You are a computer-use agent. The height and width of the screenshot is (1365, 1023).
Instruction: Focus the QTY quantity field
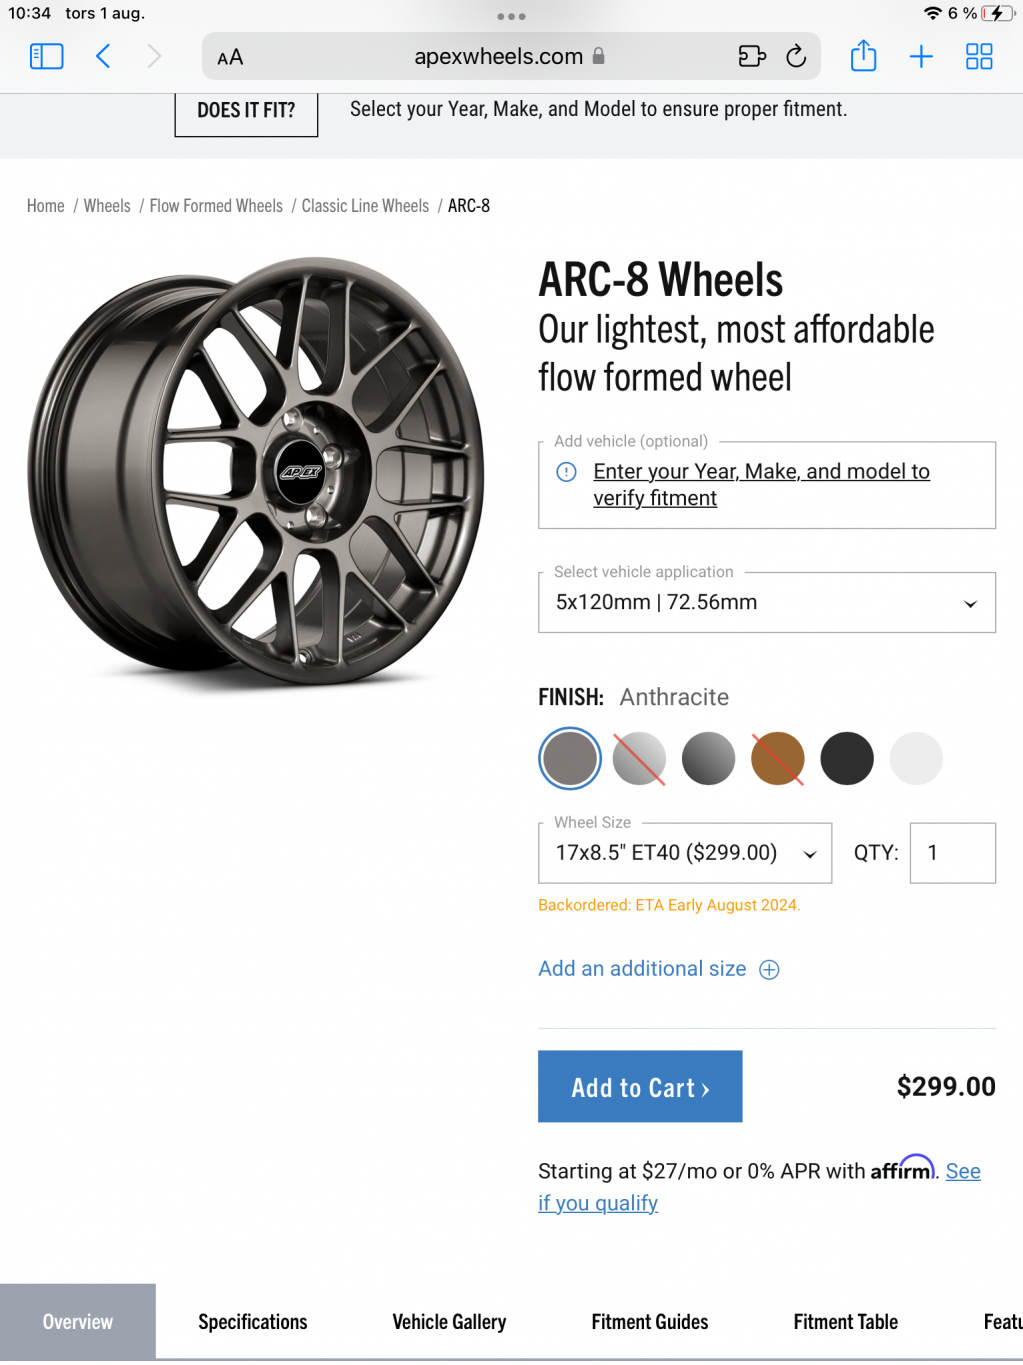click(952, 853)
